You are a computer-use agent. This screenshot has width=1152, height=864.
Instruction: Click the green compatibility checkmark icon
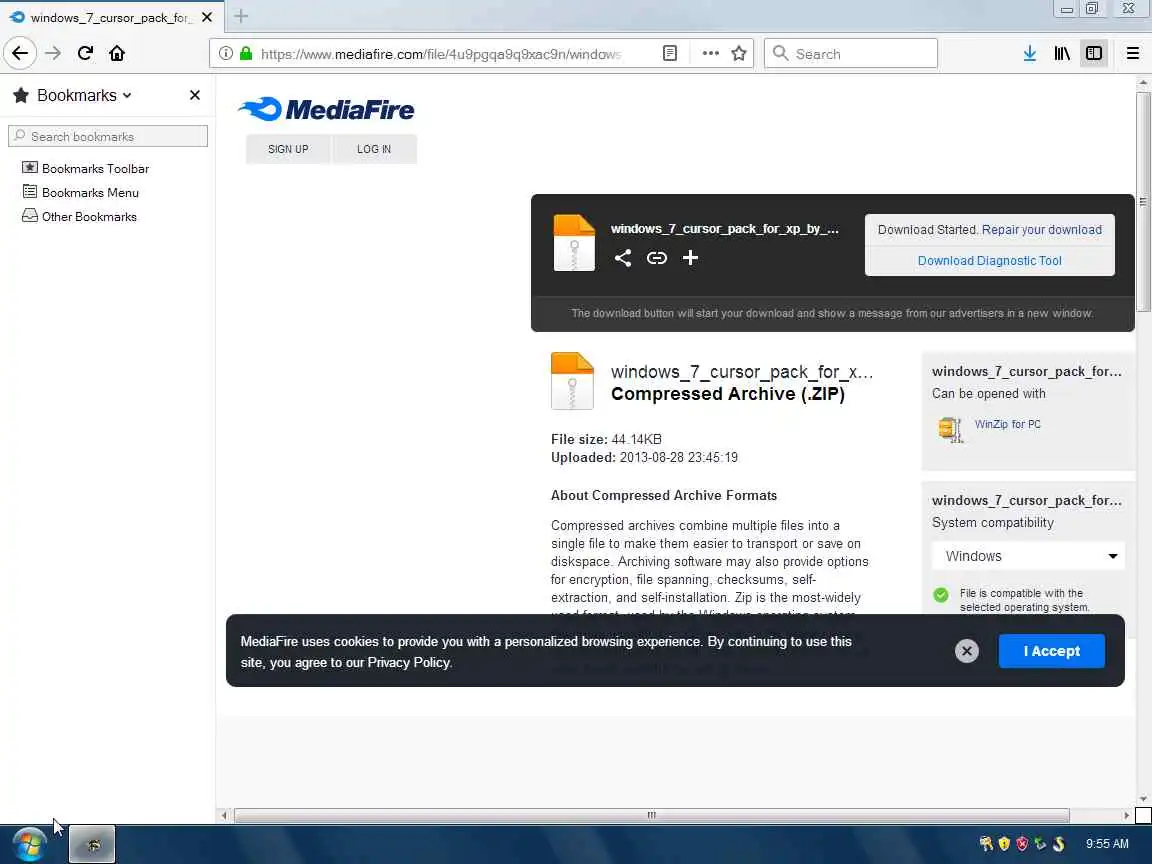940,595
